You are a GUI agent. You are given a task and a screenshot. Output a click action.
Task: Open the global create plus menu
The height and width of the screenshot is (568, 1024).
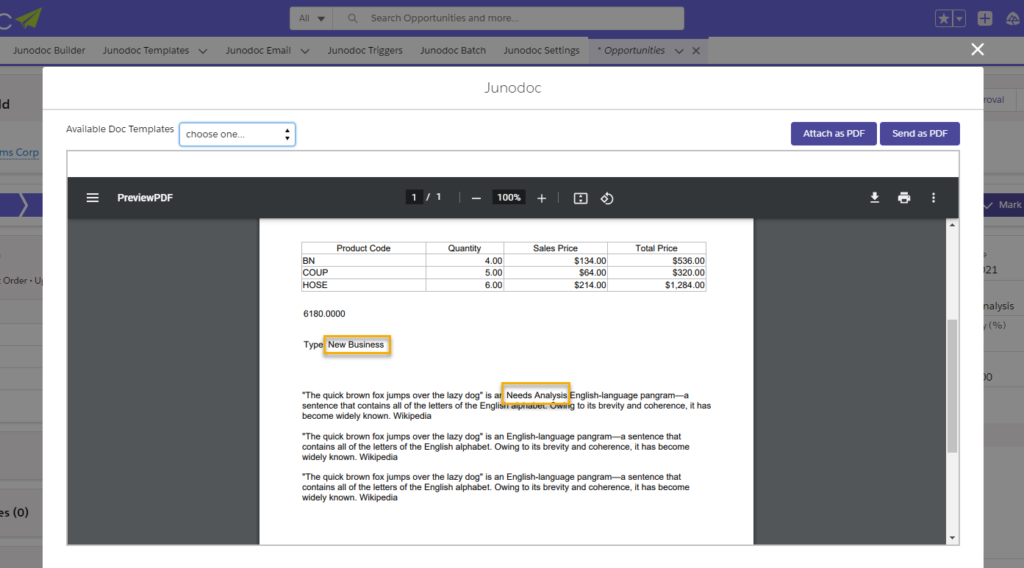(985, 19)
